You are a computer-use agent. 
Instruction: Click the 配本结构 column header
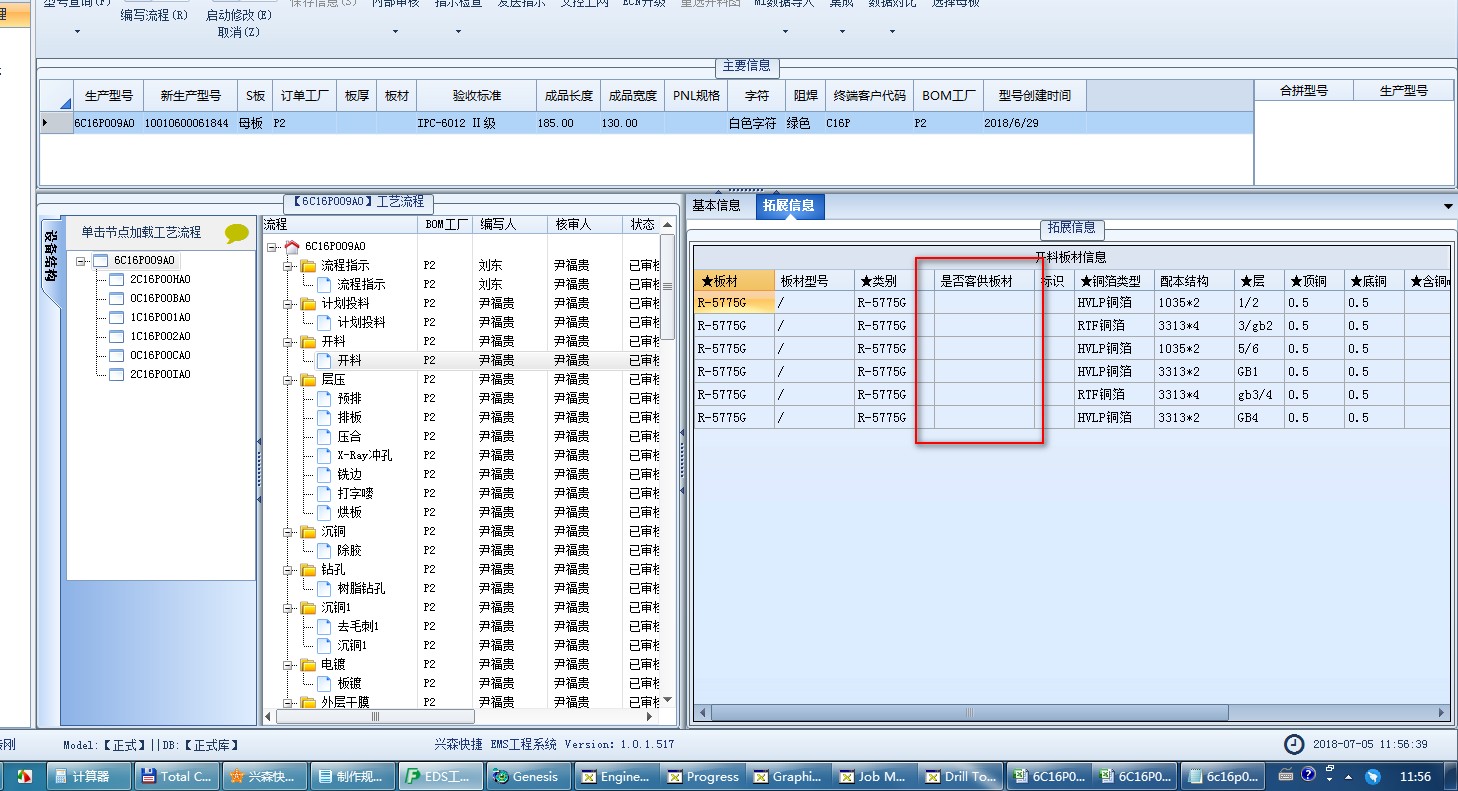pyautogui.click(x=1193, y=281)
